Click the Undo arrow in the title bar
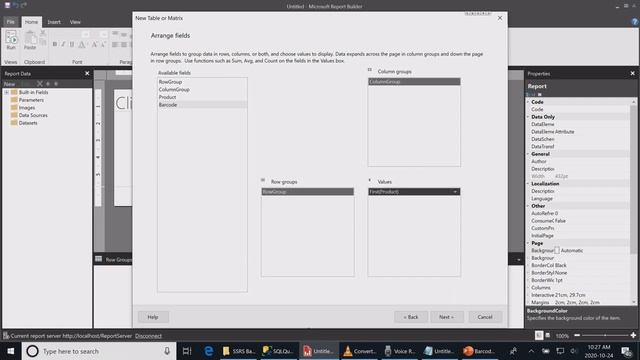640x360 pixels. 16,5
